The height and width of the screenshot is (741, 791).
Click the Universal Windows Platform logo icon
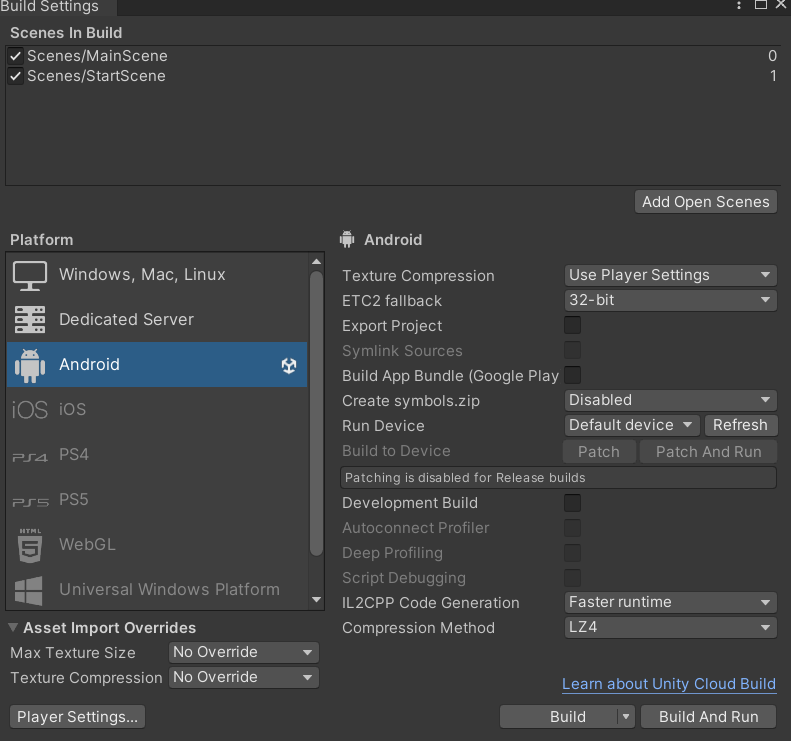(x=28, y=591)
